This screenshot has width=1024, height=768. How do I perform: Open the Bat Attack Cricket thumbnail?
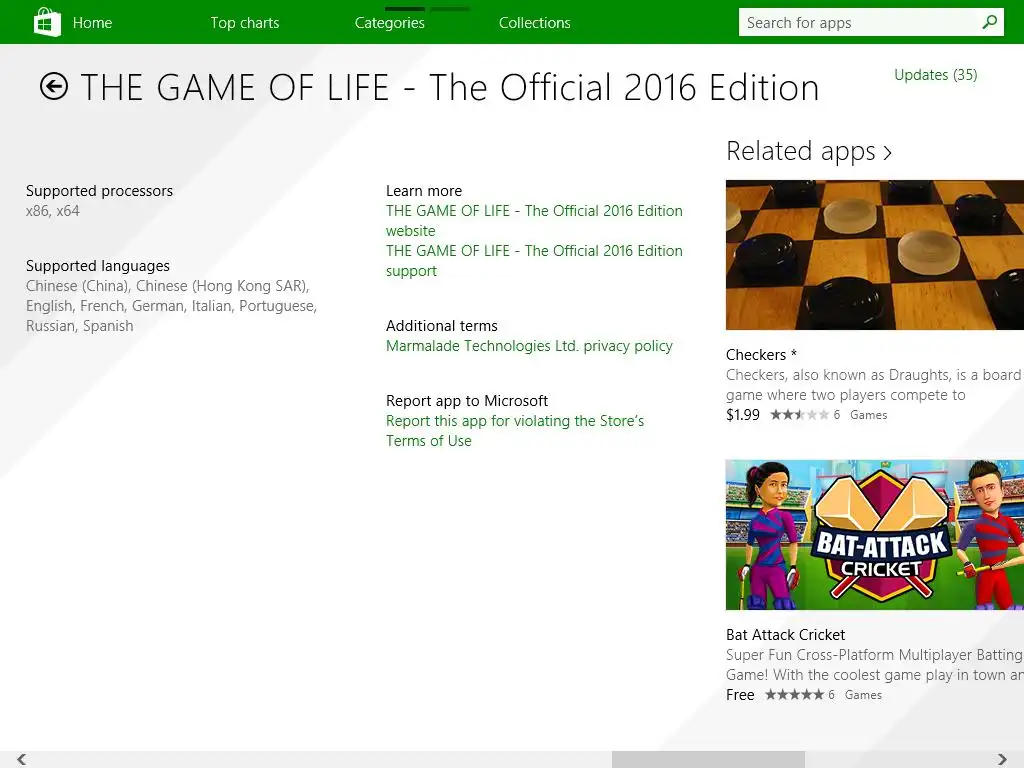(x=875, y=535)
